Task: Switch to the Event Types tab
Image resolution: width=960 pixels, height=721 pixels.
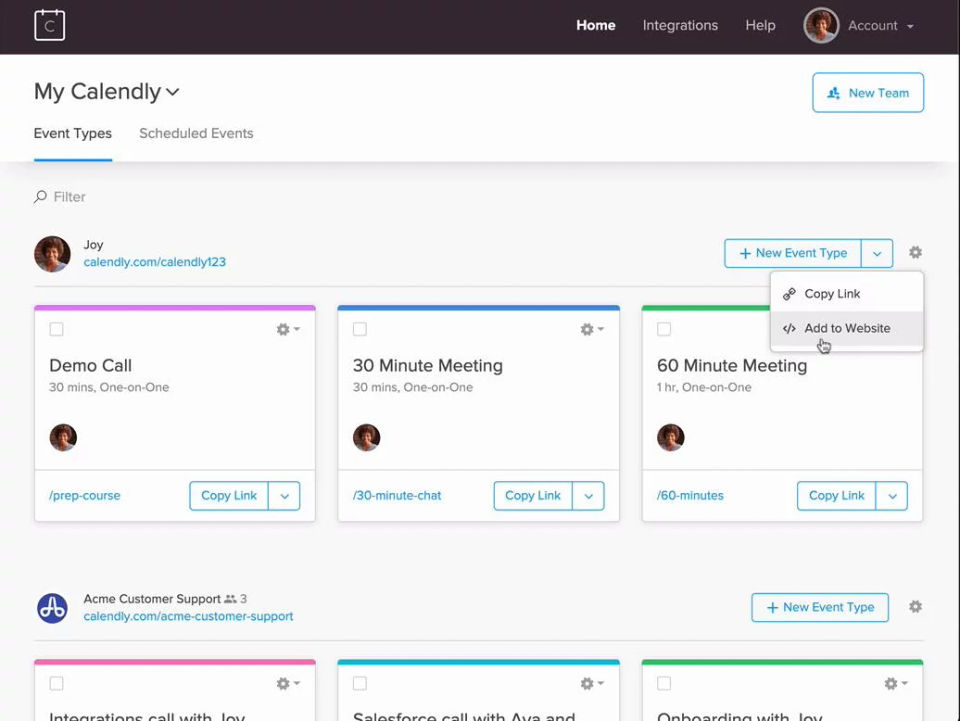Action: tap(73, 133)
